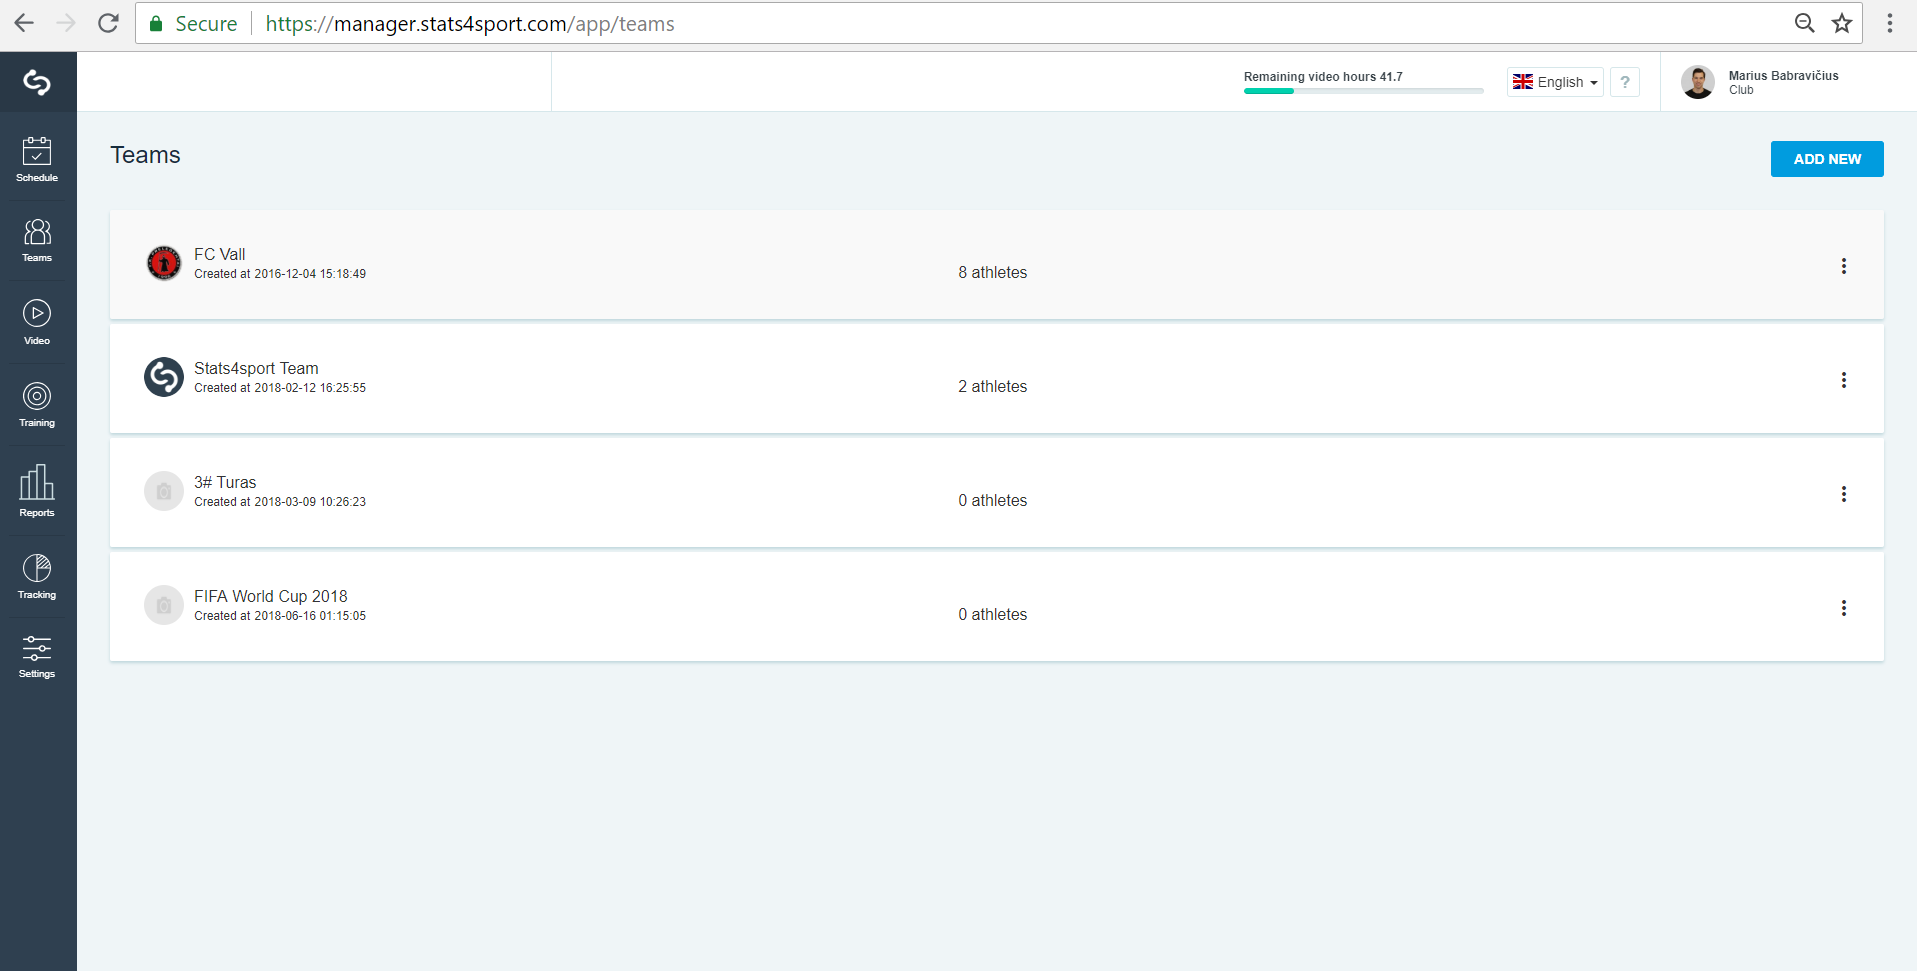Viewport: 1917px width, 971px height.
Task: Open the options menu for Stats4sport Team
Action: 1844,380
